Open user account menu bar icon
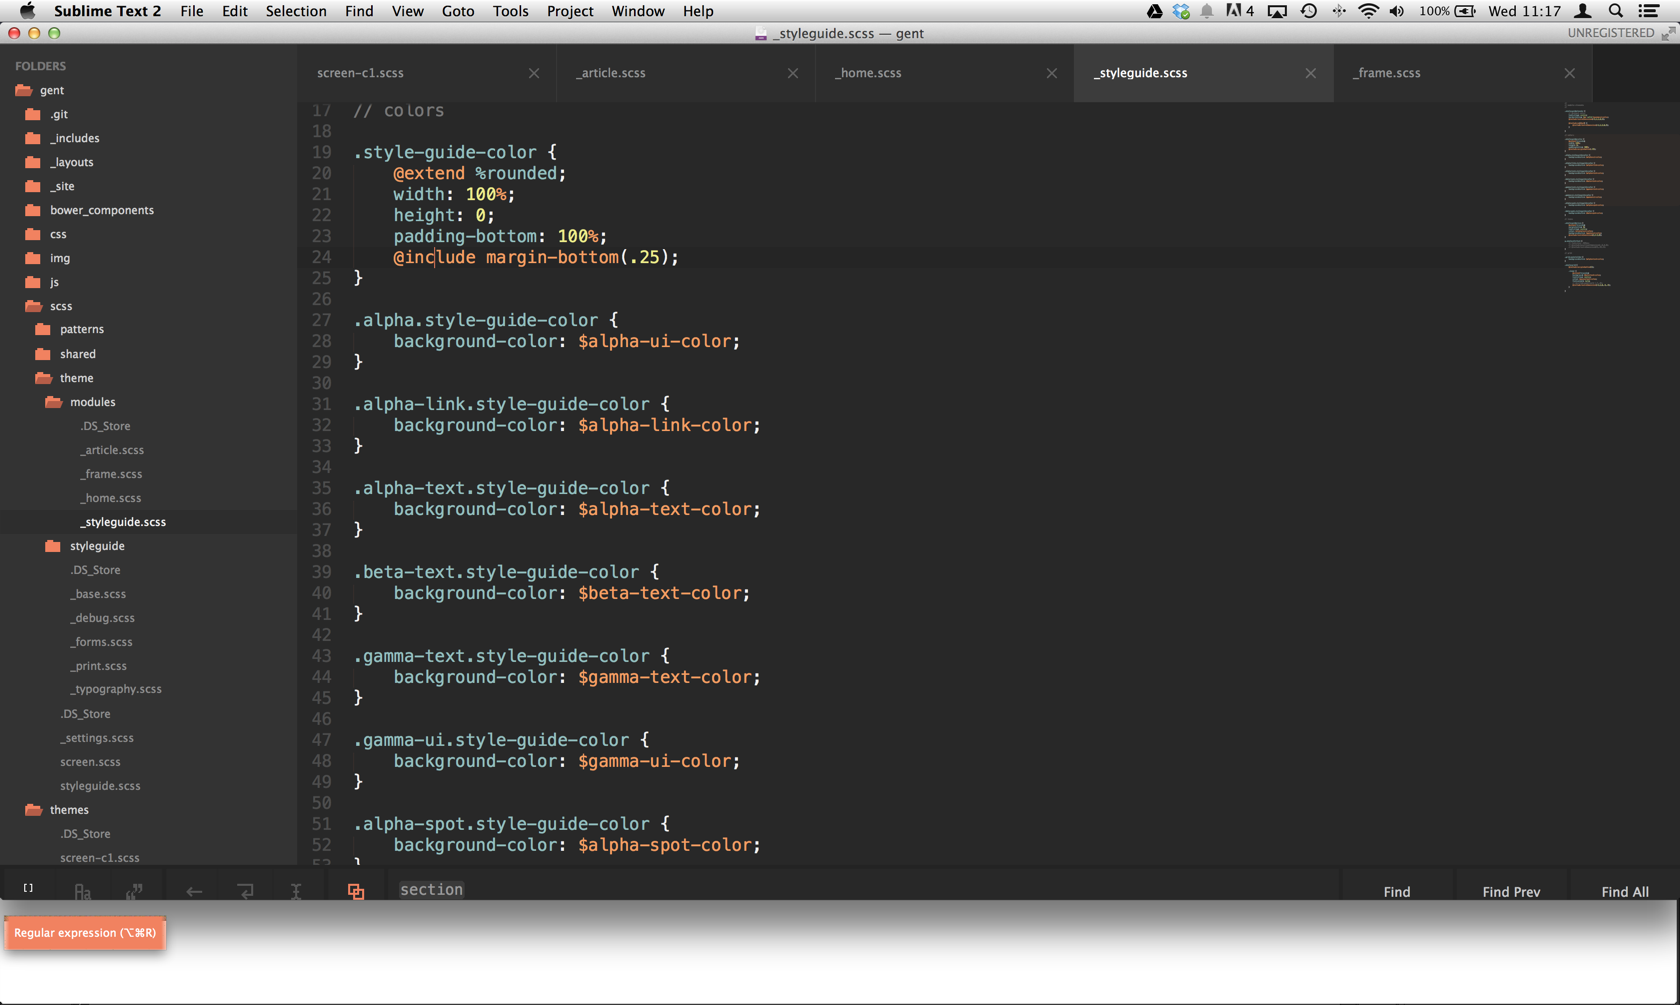The width and height of the screenshot is (1680, 1005). click(x=1583, y=11)
